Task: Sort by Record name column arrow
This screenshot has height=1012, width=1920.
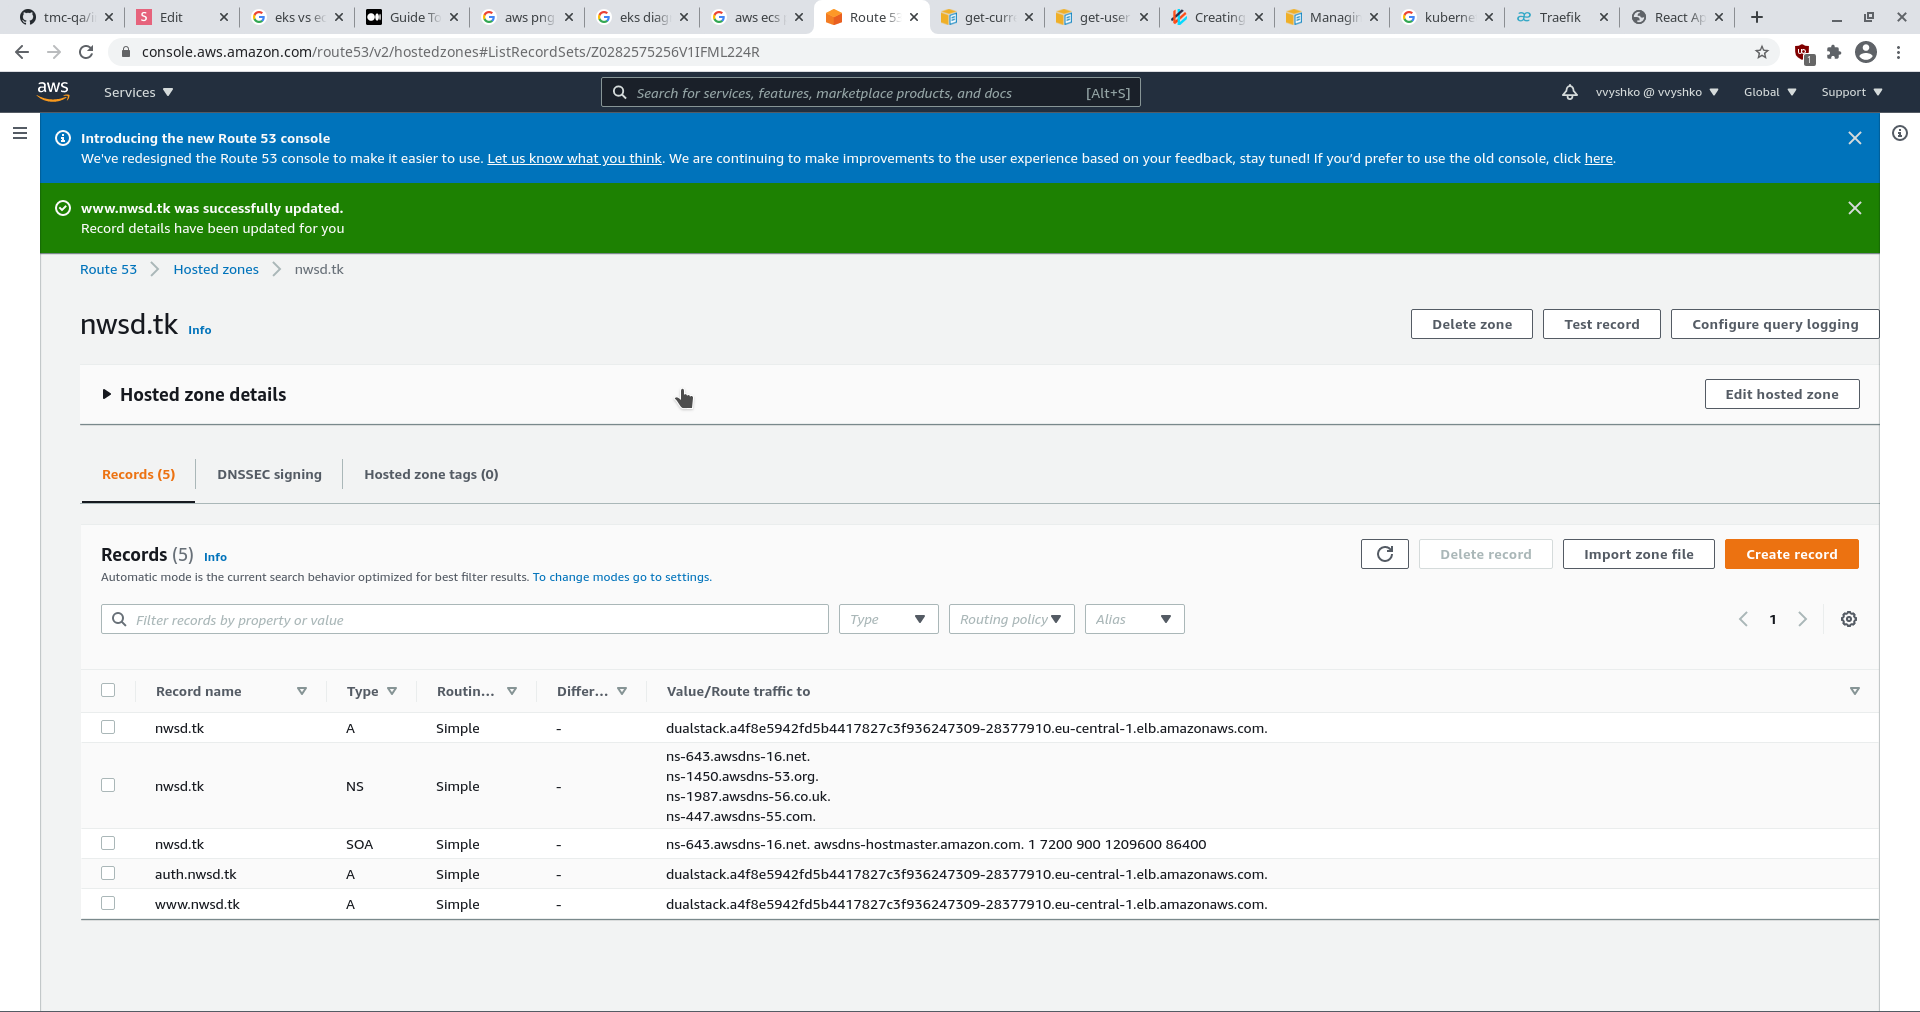Action: coord(302,691)
